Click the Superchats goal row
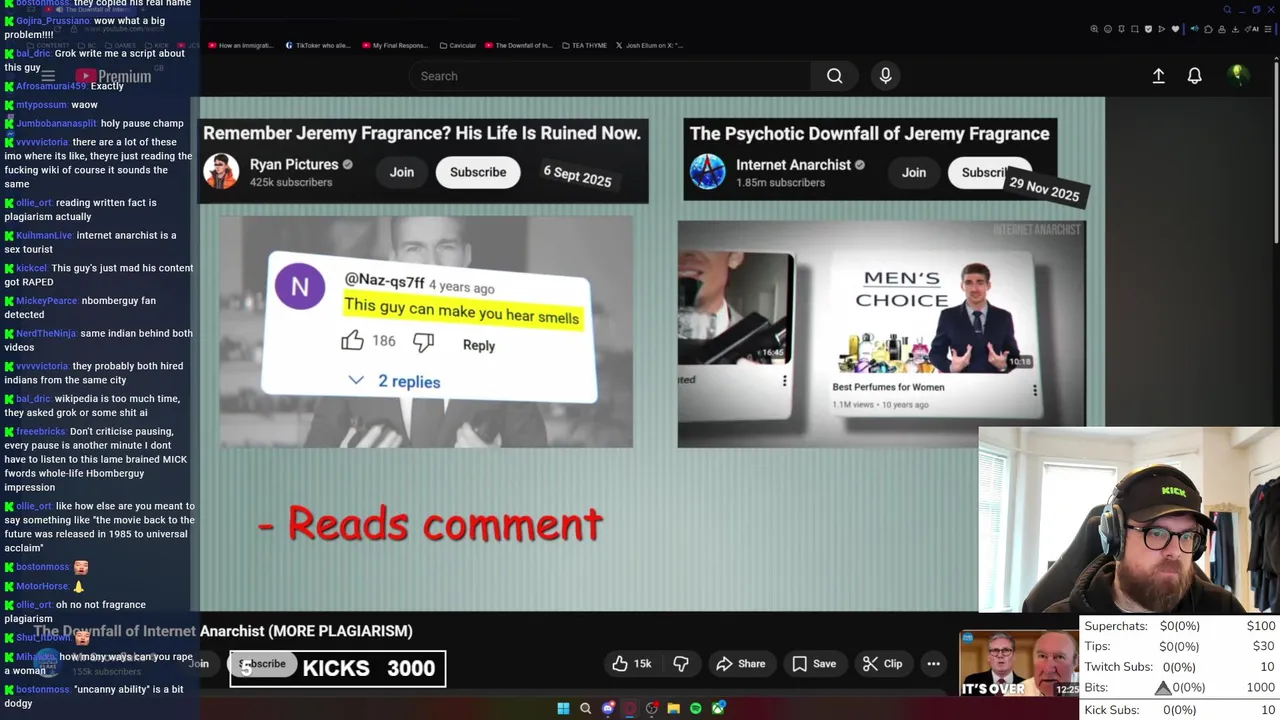The height and width of the screenshot is (720, 1280). (1180, 626)
